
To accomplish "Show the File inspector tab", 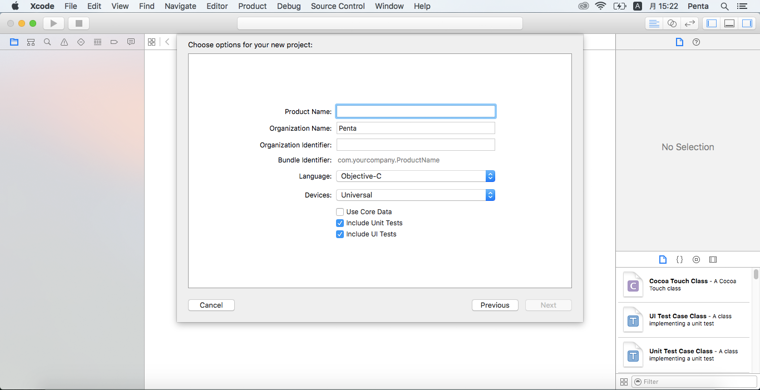I will click(680, 42).
